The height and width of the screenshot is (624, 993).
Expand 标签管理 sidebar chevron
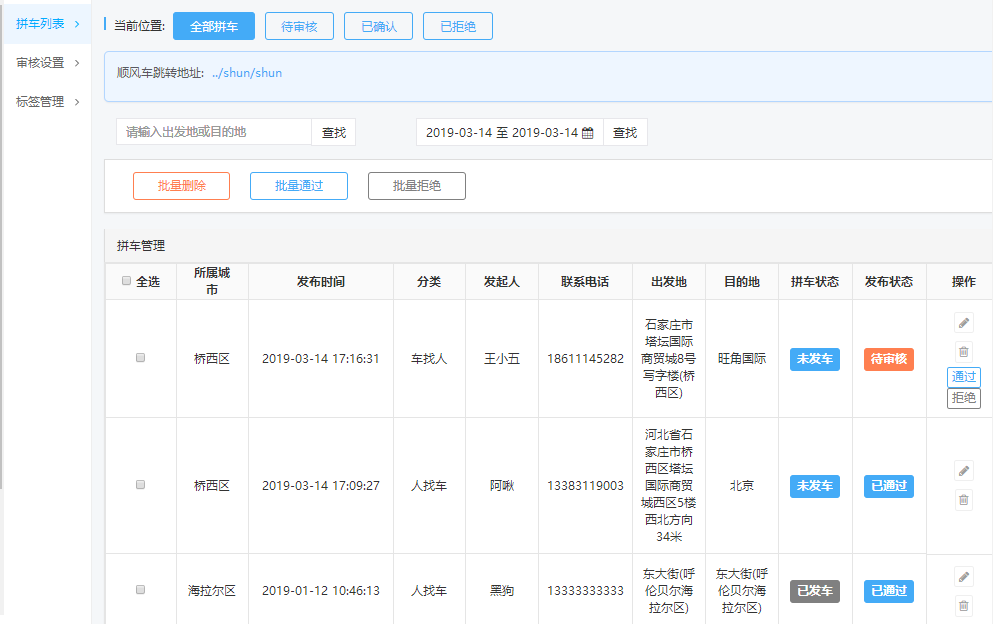(77, 102)
